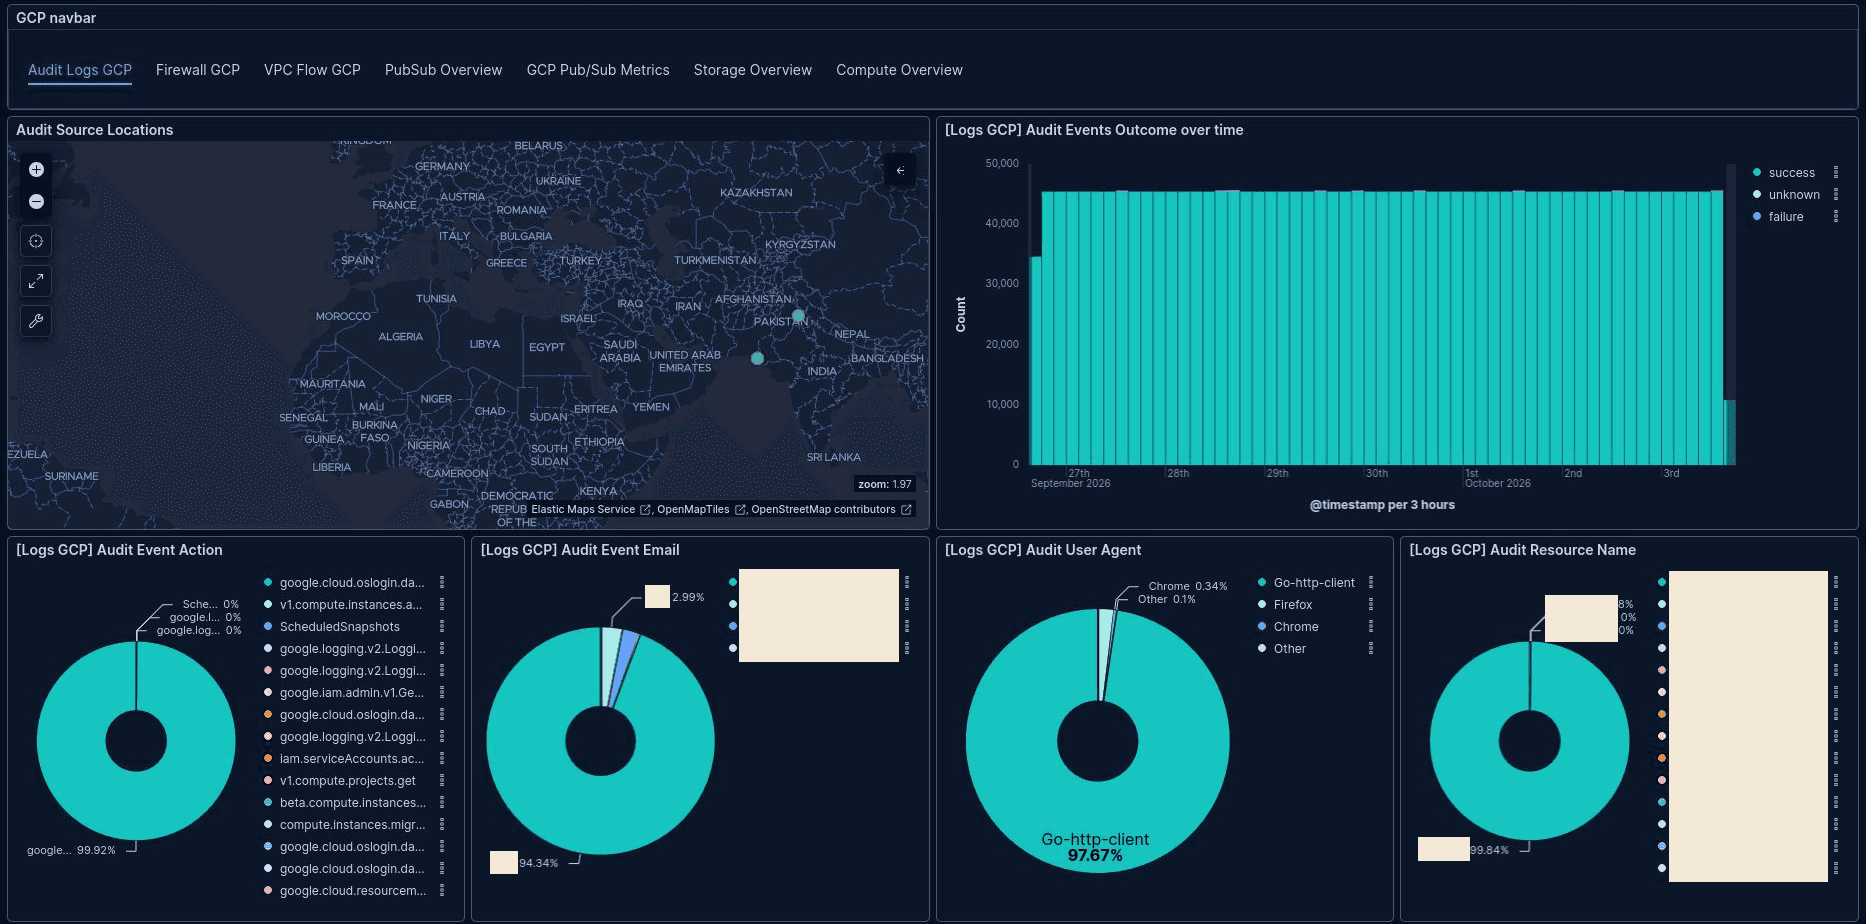Click the color dot beside Other user agent

pyautogui.click(x=1262, y=649)
